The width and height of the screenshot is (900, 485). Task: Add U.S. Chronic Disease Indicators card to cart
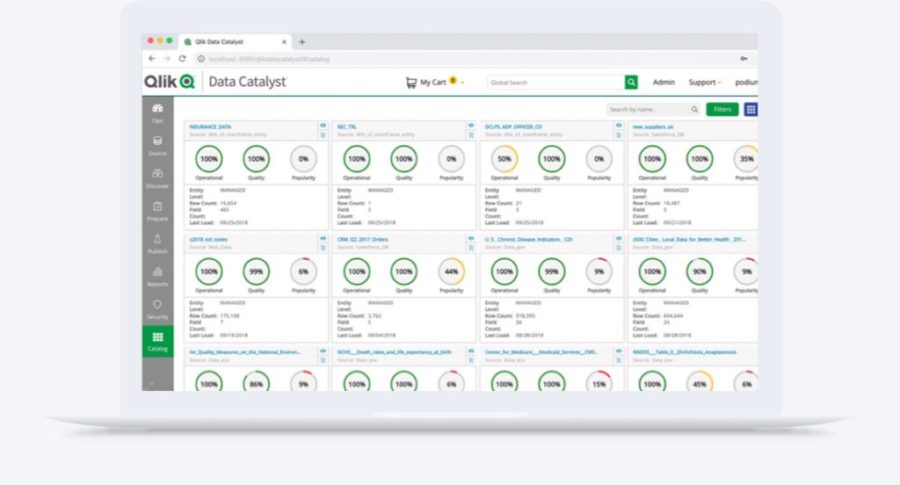[x=618, y=247]
